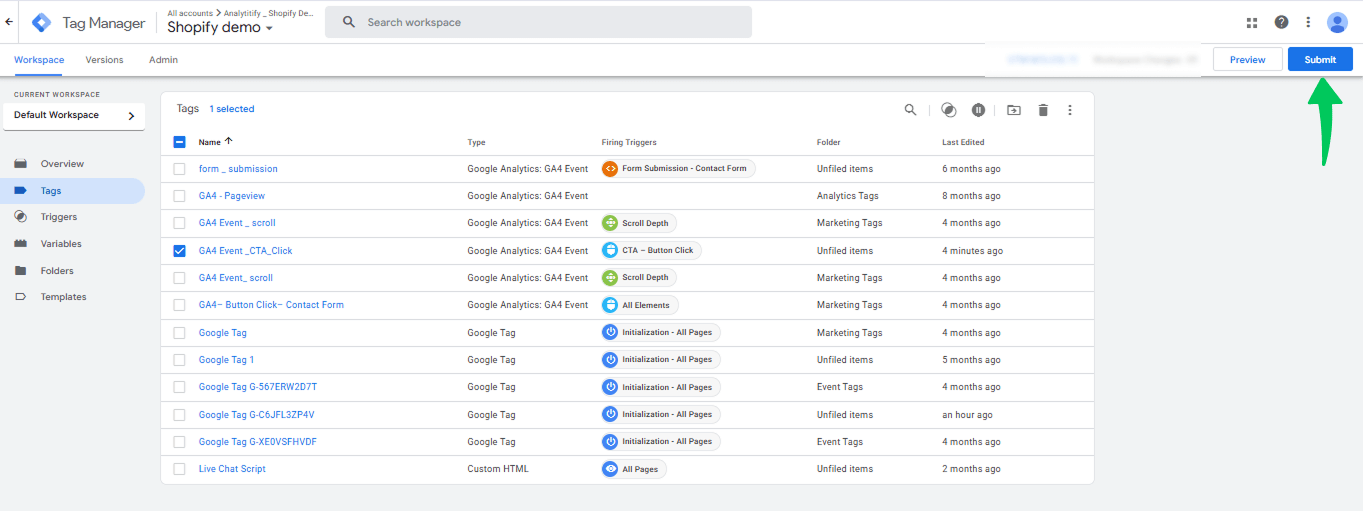1363x511 pixels.
Task: Sort by the Type column header
Action: [x=476, y=142]
